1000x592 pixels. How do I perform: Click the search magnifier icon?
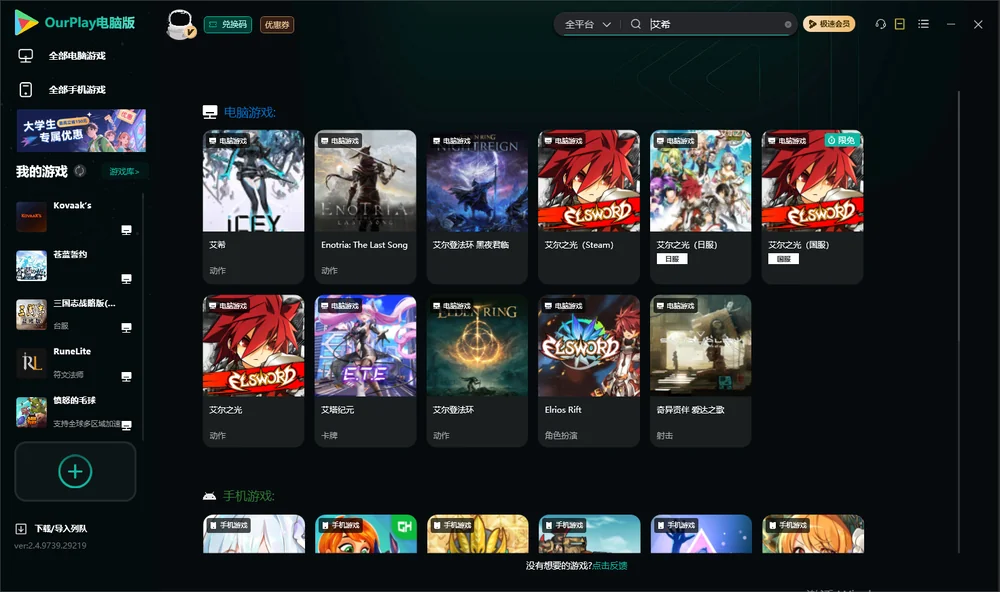click(636, 24)
